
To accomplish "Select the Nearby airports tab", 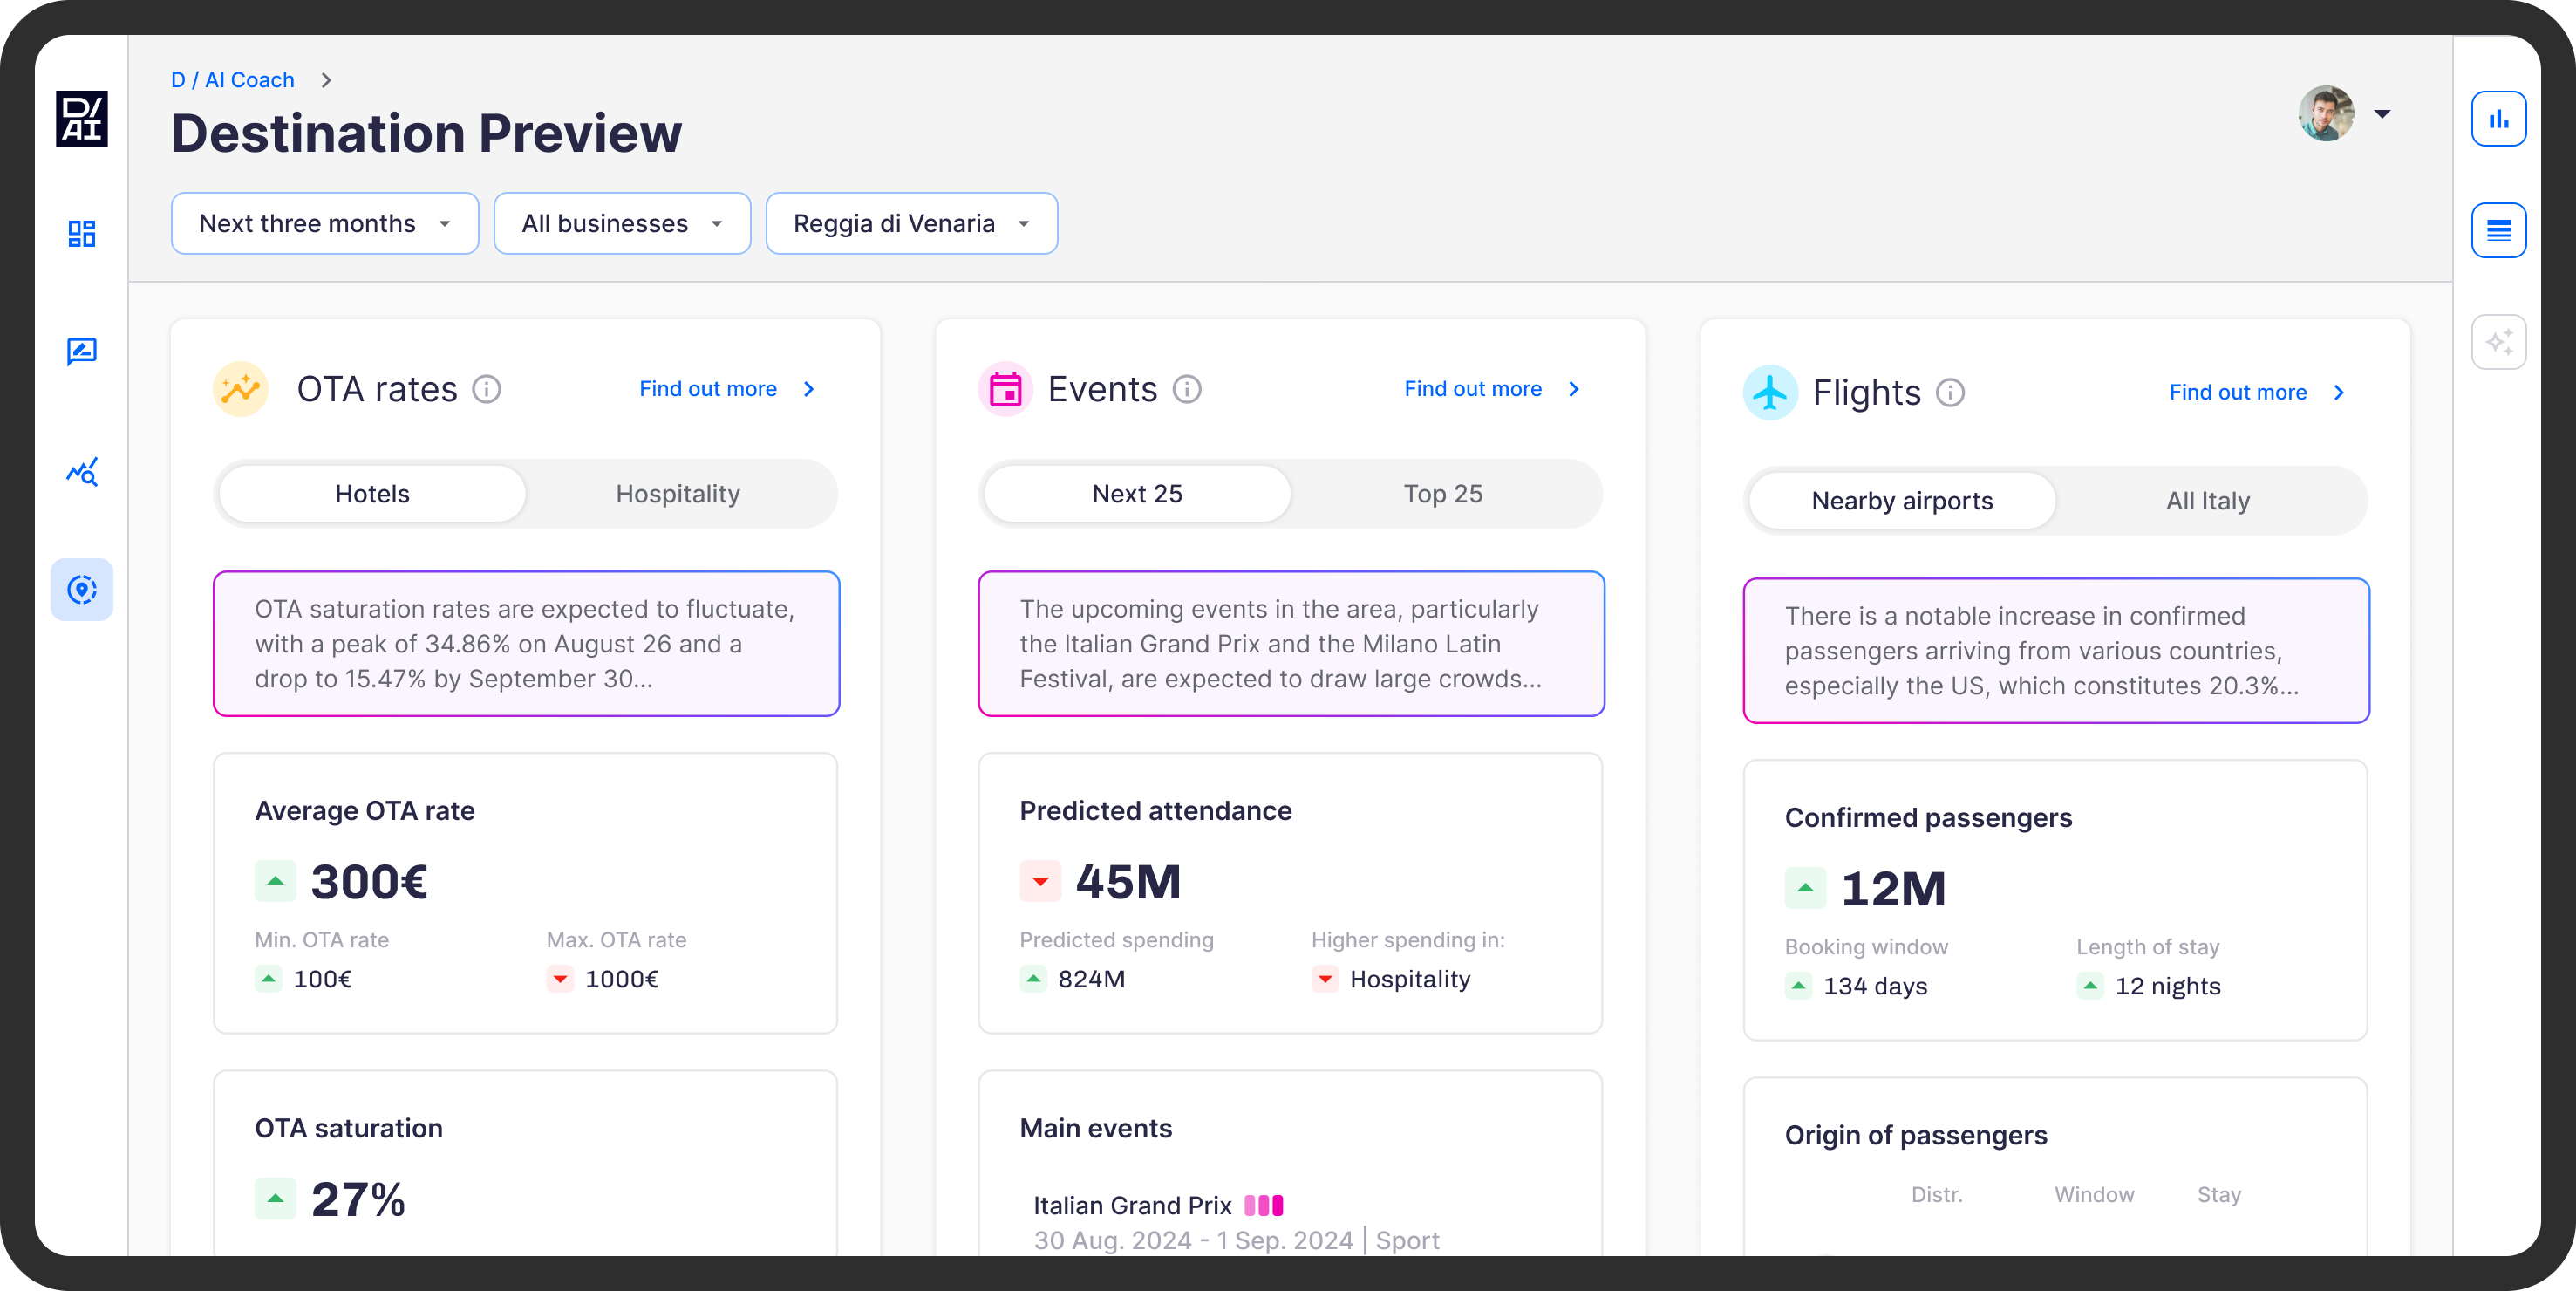I will 1901,501.
